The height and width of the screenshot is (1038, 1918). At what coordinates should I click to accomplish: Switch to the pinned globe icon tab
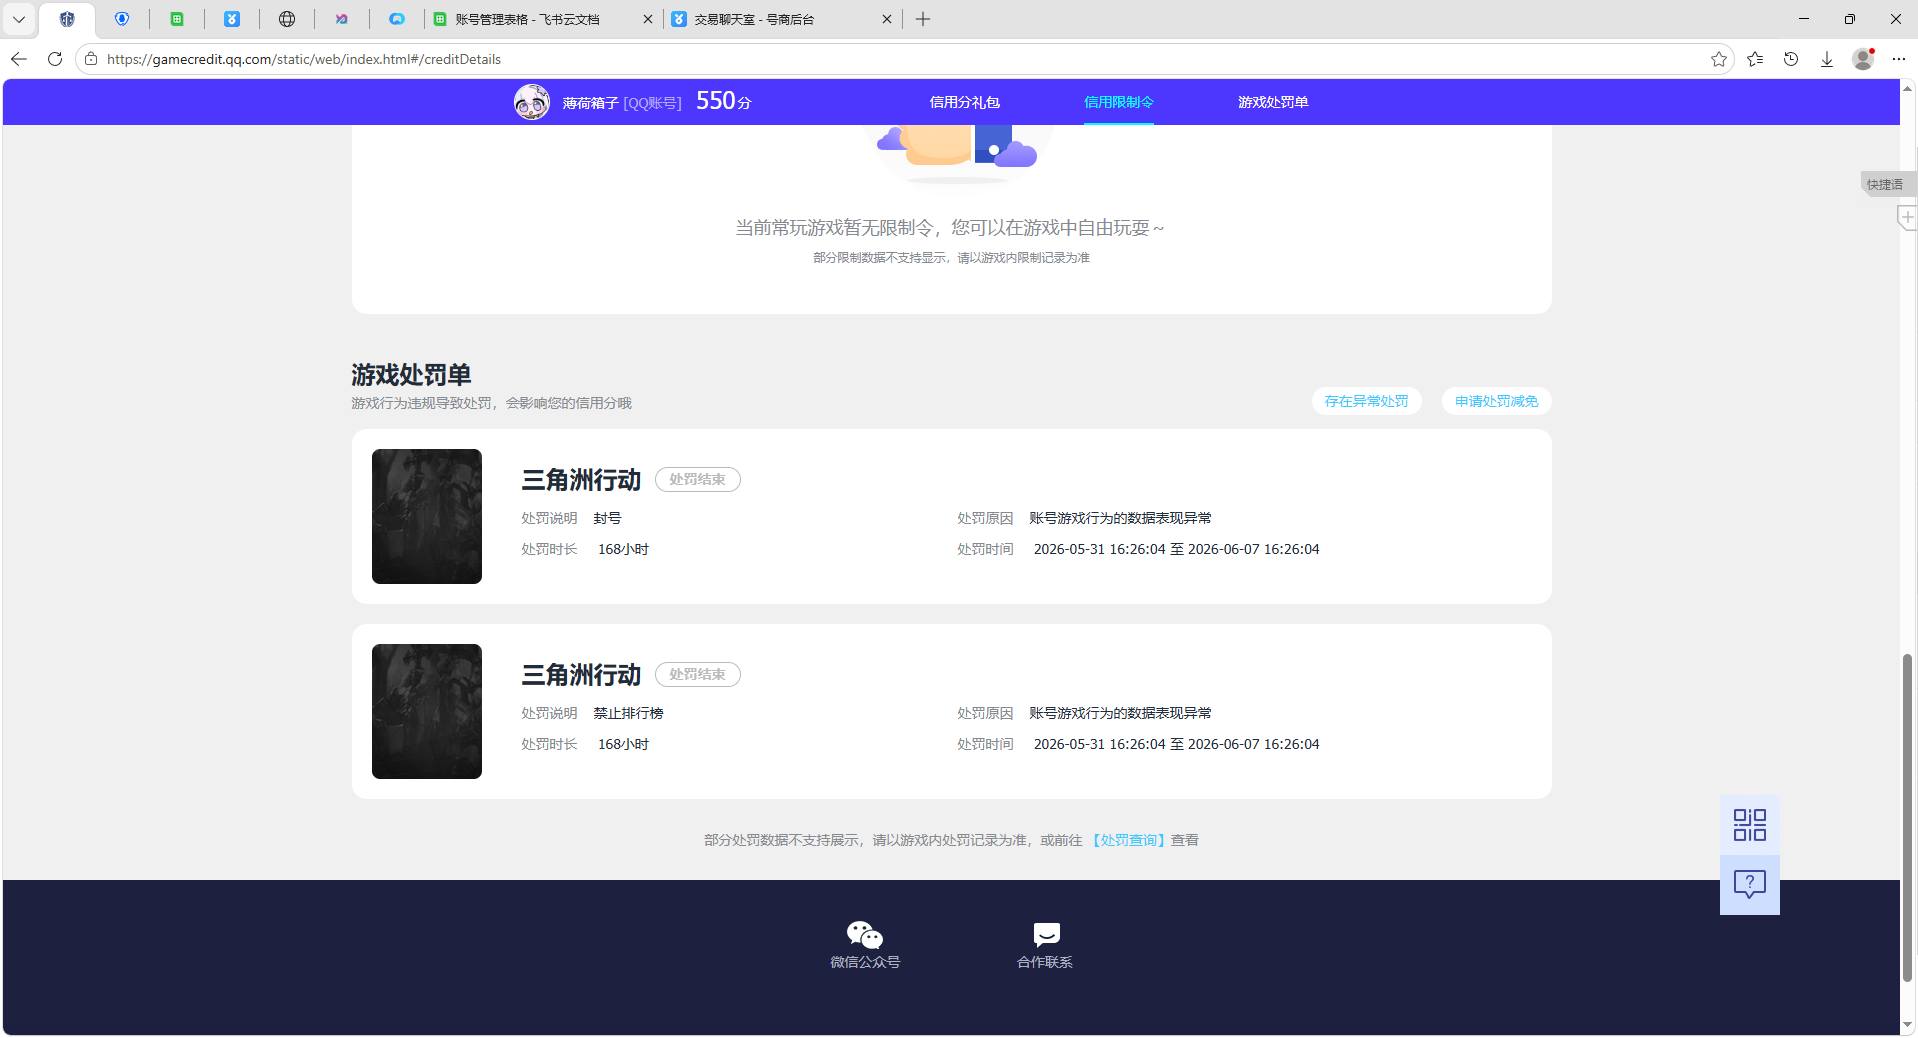287,19
